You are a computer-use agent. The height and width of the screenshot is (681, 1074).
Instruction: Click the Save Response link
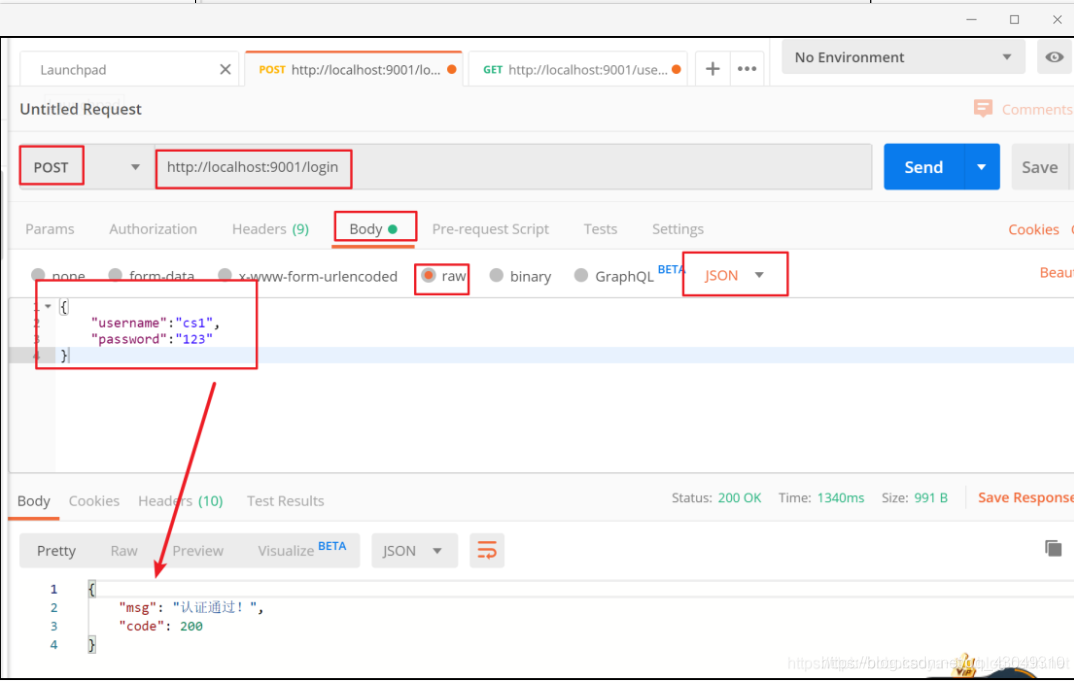1025,497
